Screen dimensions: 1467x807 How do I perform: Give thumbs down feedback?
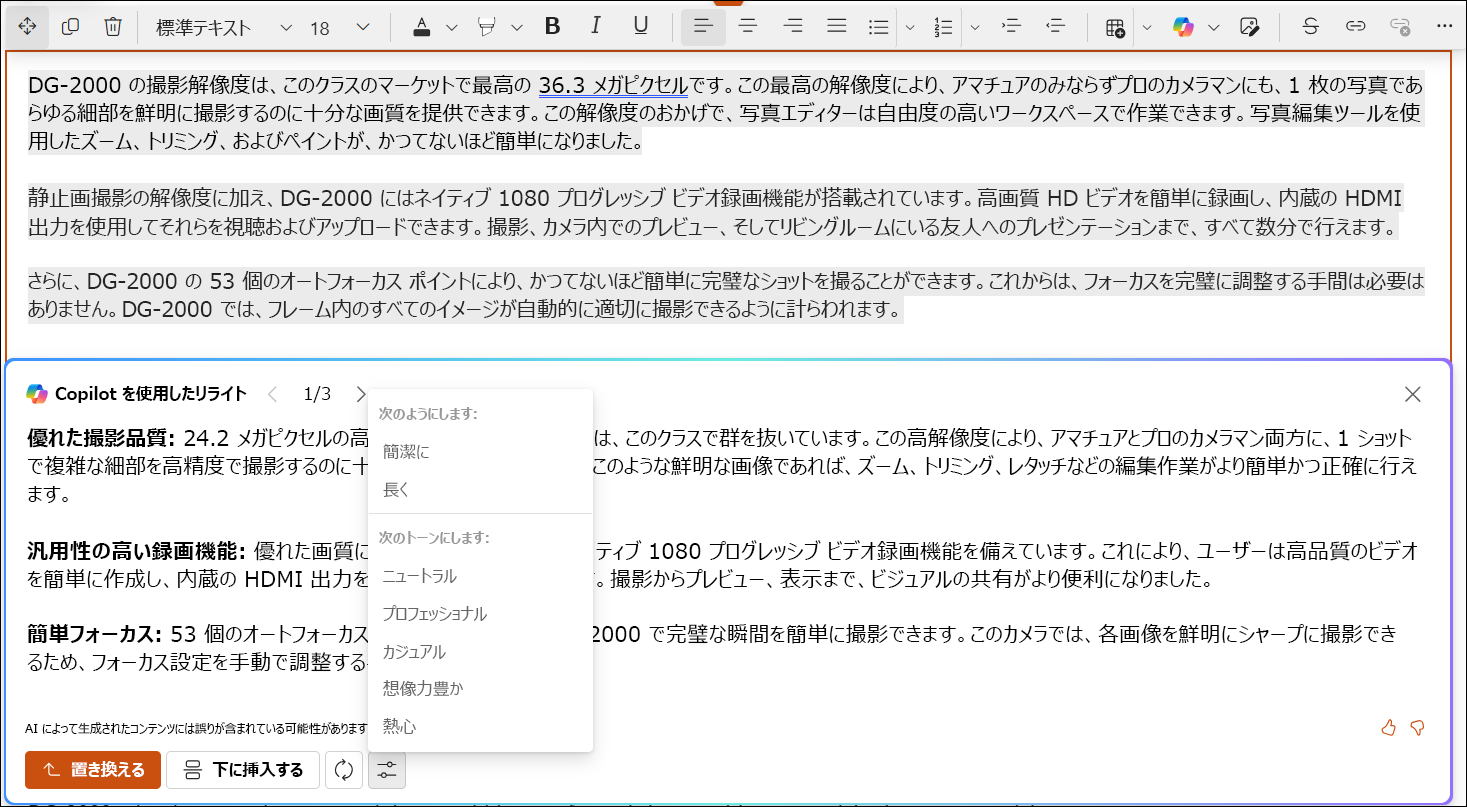(1417, 727)
